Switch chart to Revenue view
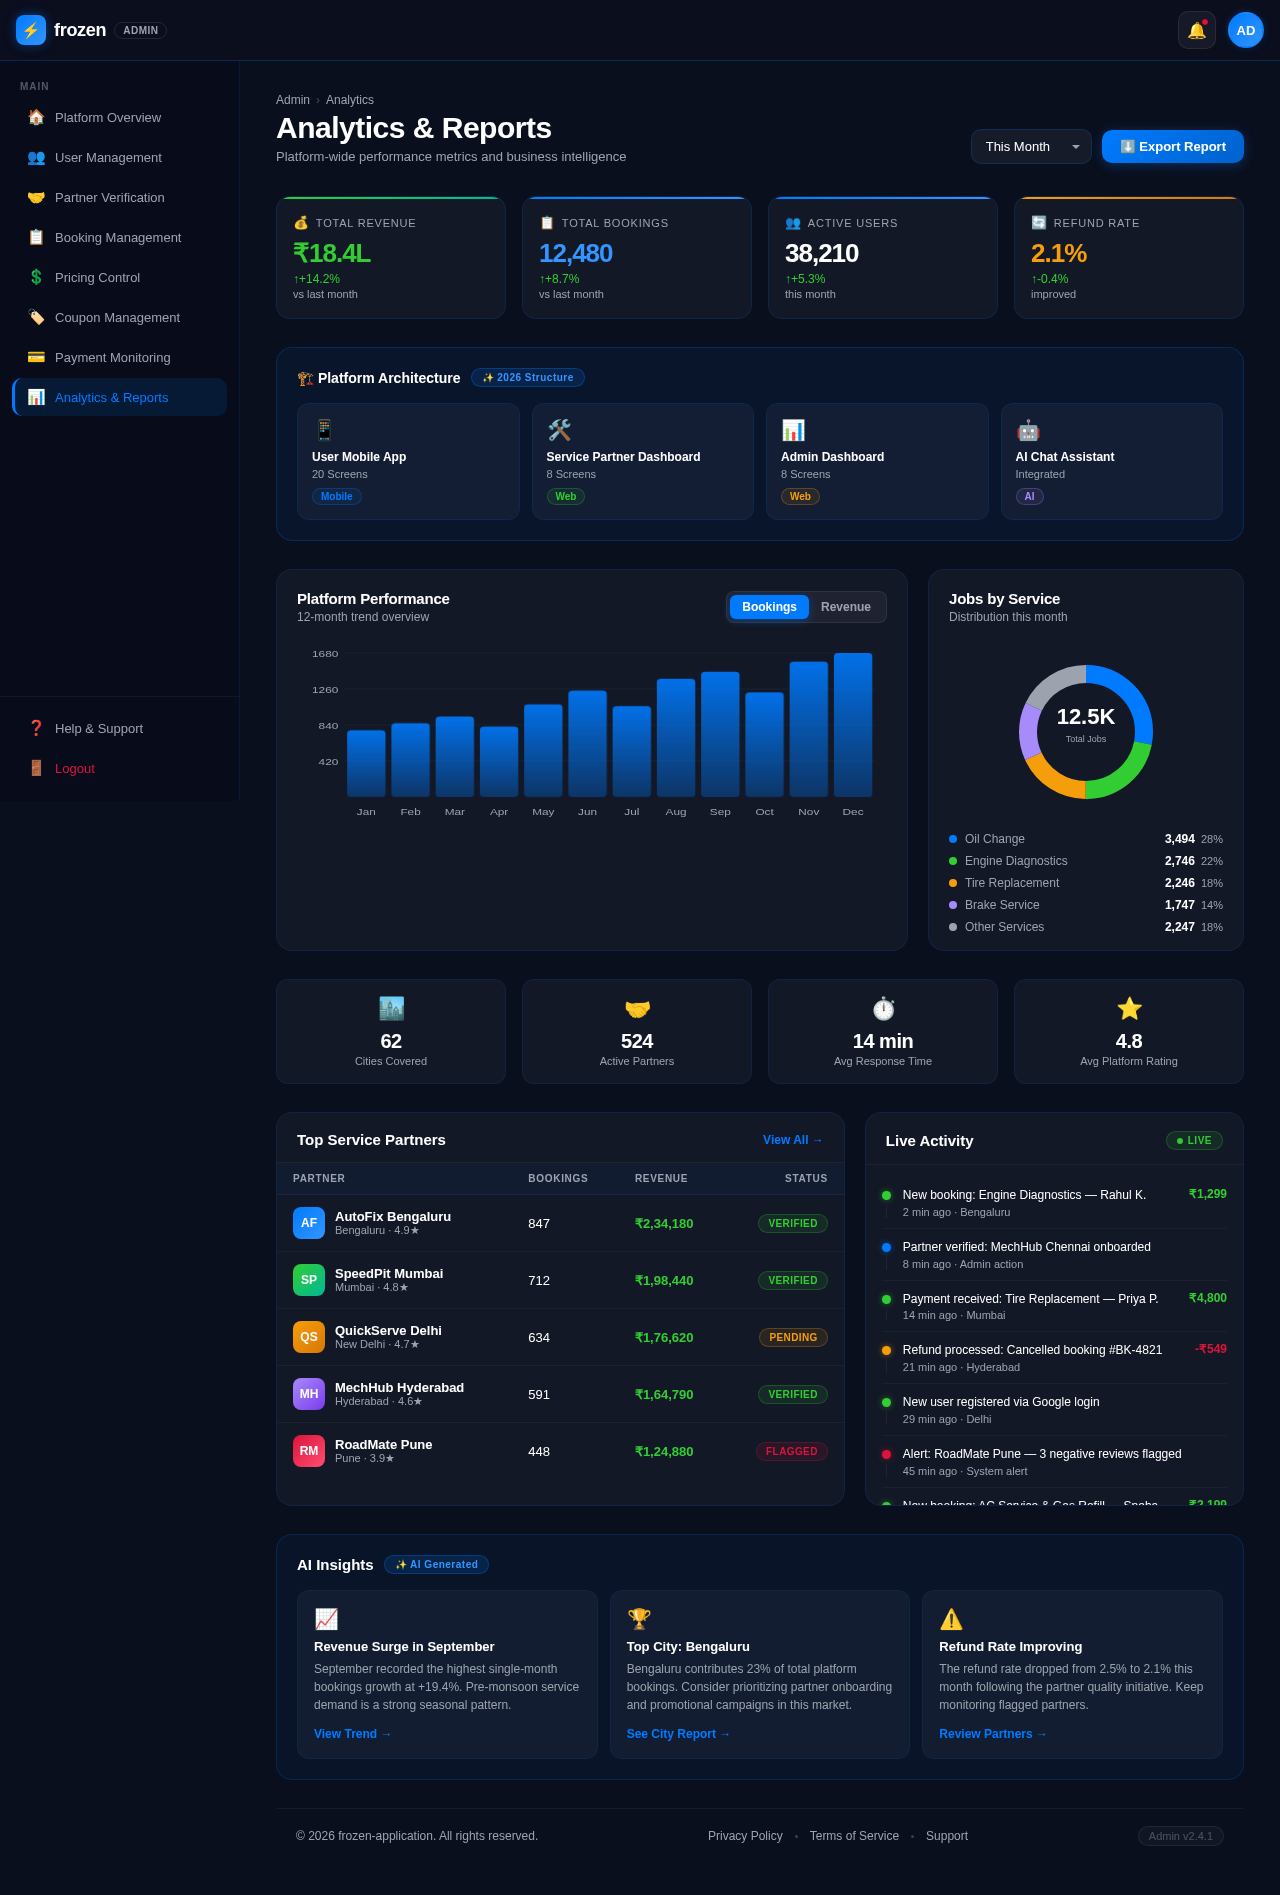1280x1895 pixels. (x=846, y=607)
